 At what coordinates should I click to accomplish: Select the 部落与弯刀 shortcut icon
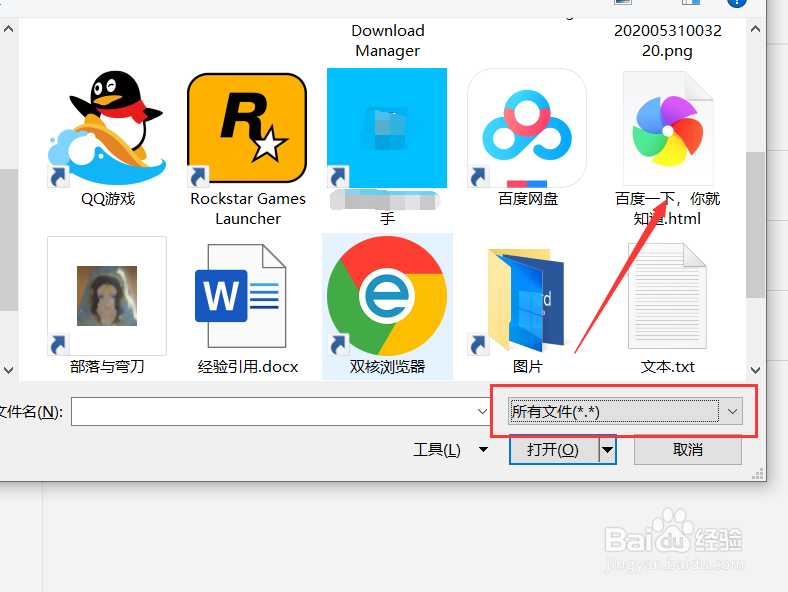(x=107, y=296)
